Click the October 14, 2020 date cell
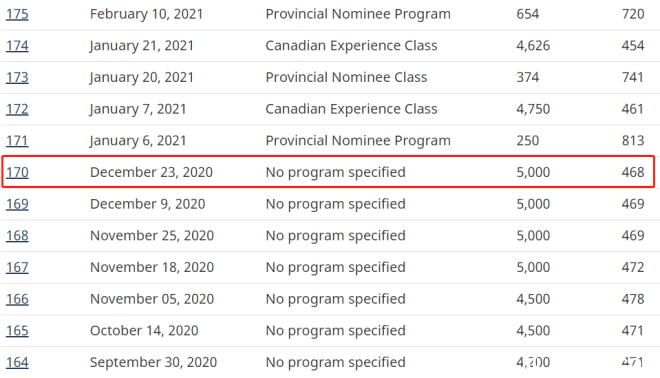 click(144, 330)
